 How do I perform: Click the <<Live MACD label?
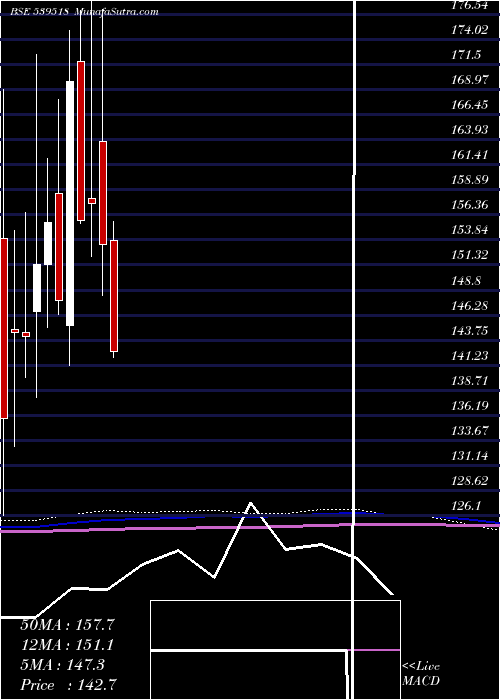point(421,674)
